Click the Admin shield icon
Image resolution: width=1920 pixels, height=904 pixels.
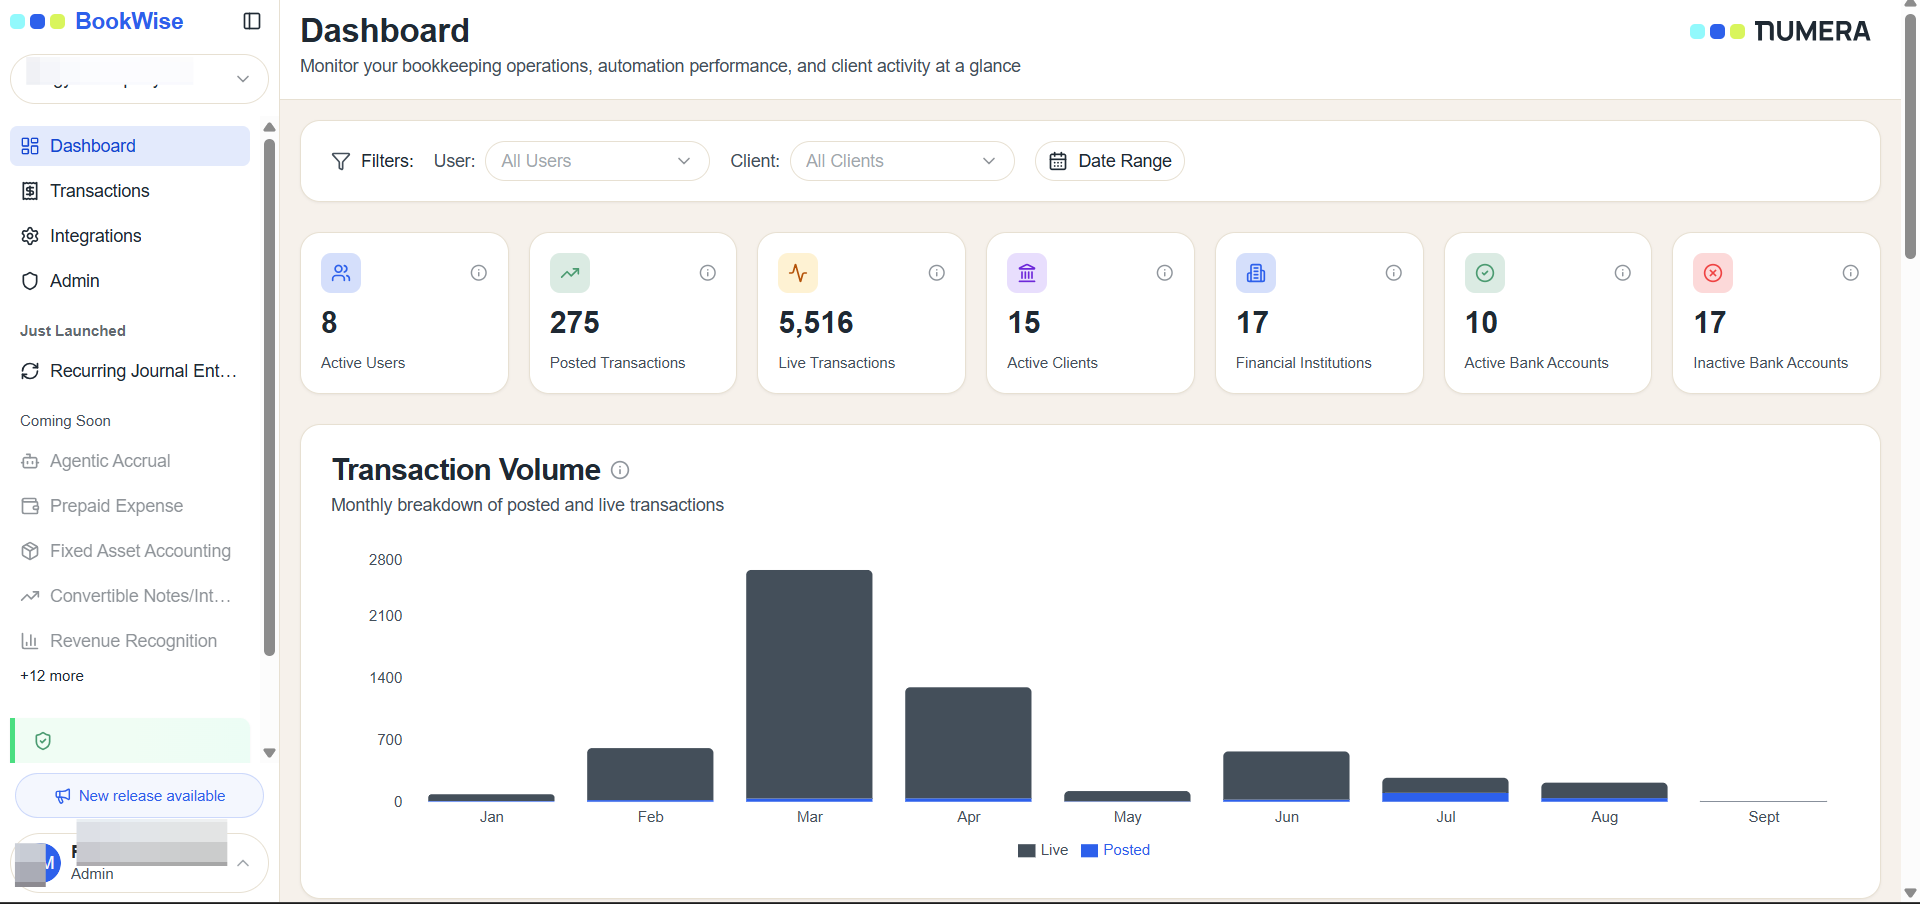[30, 281]
